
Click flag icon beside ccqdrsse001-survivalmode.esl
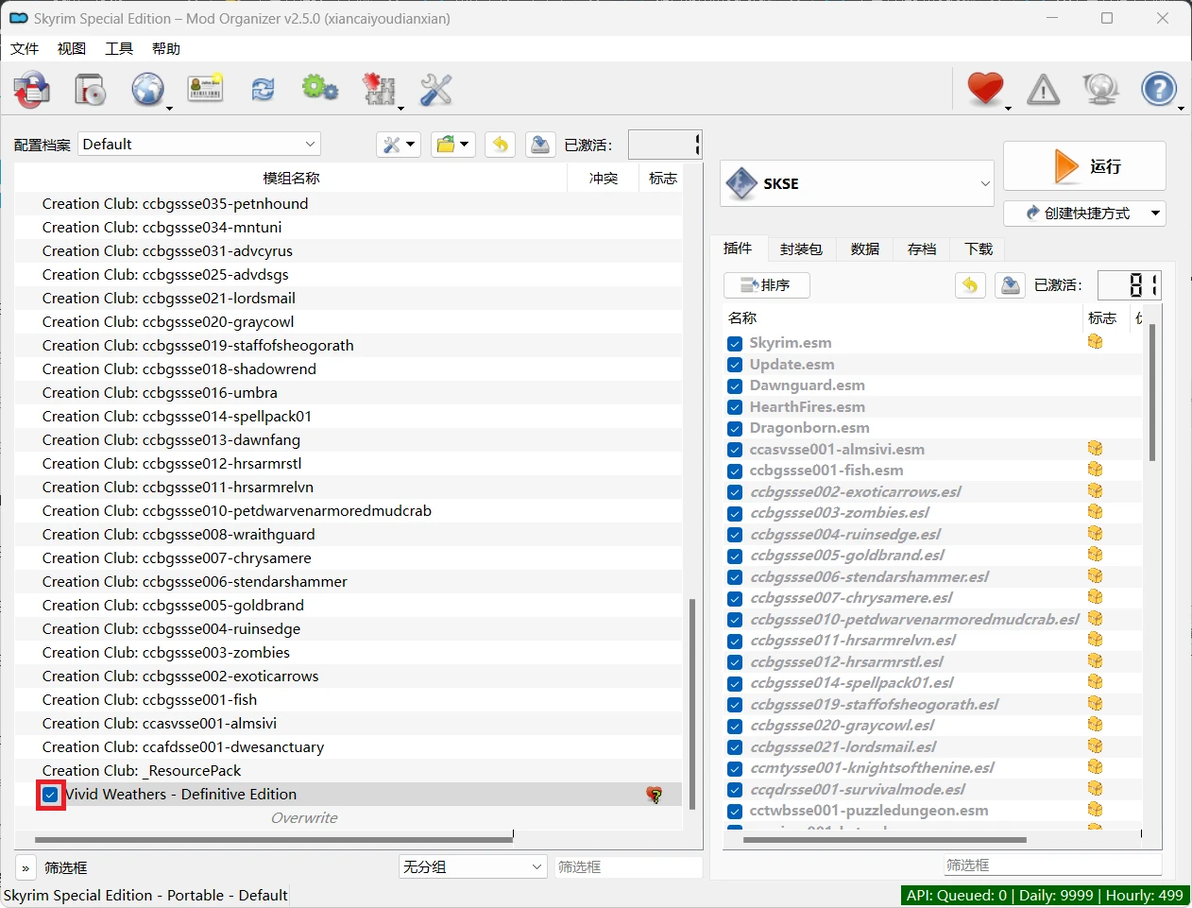point(1095,789)
